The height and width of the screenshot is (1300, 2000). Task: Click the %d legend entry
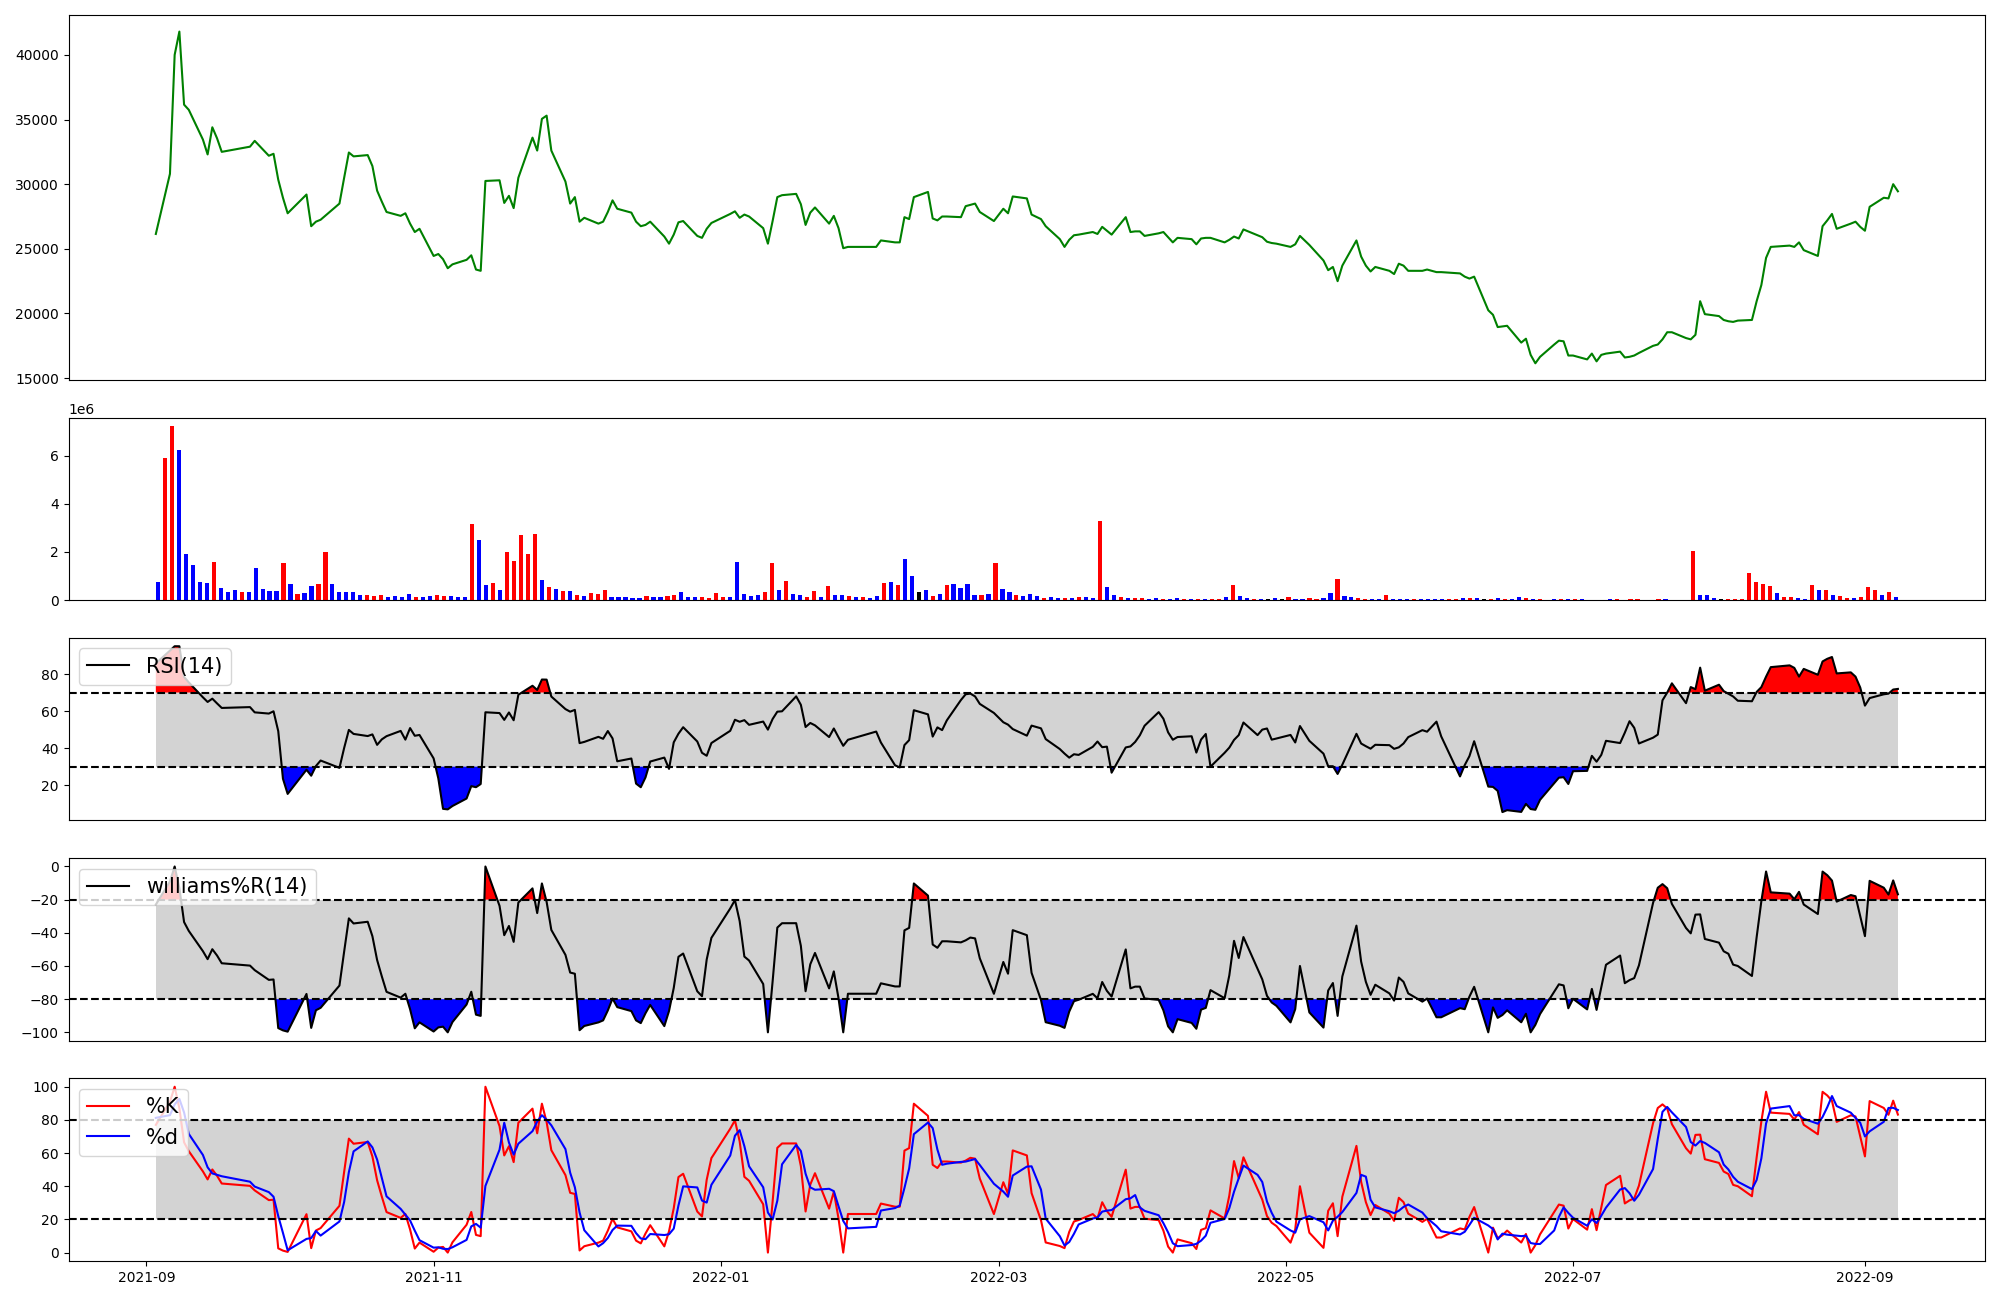tap(162, 1136)
